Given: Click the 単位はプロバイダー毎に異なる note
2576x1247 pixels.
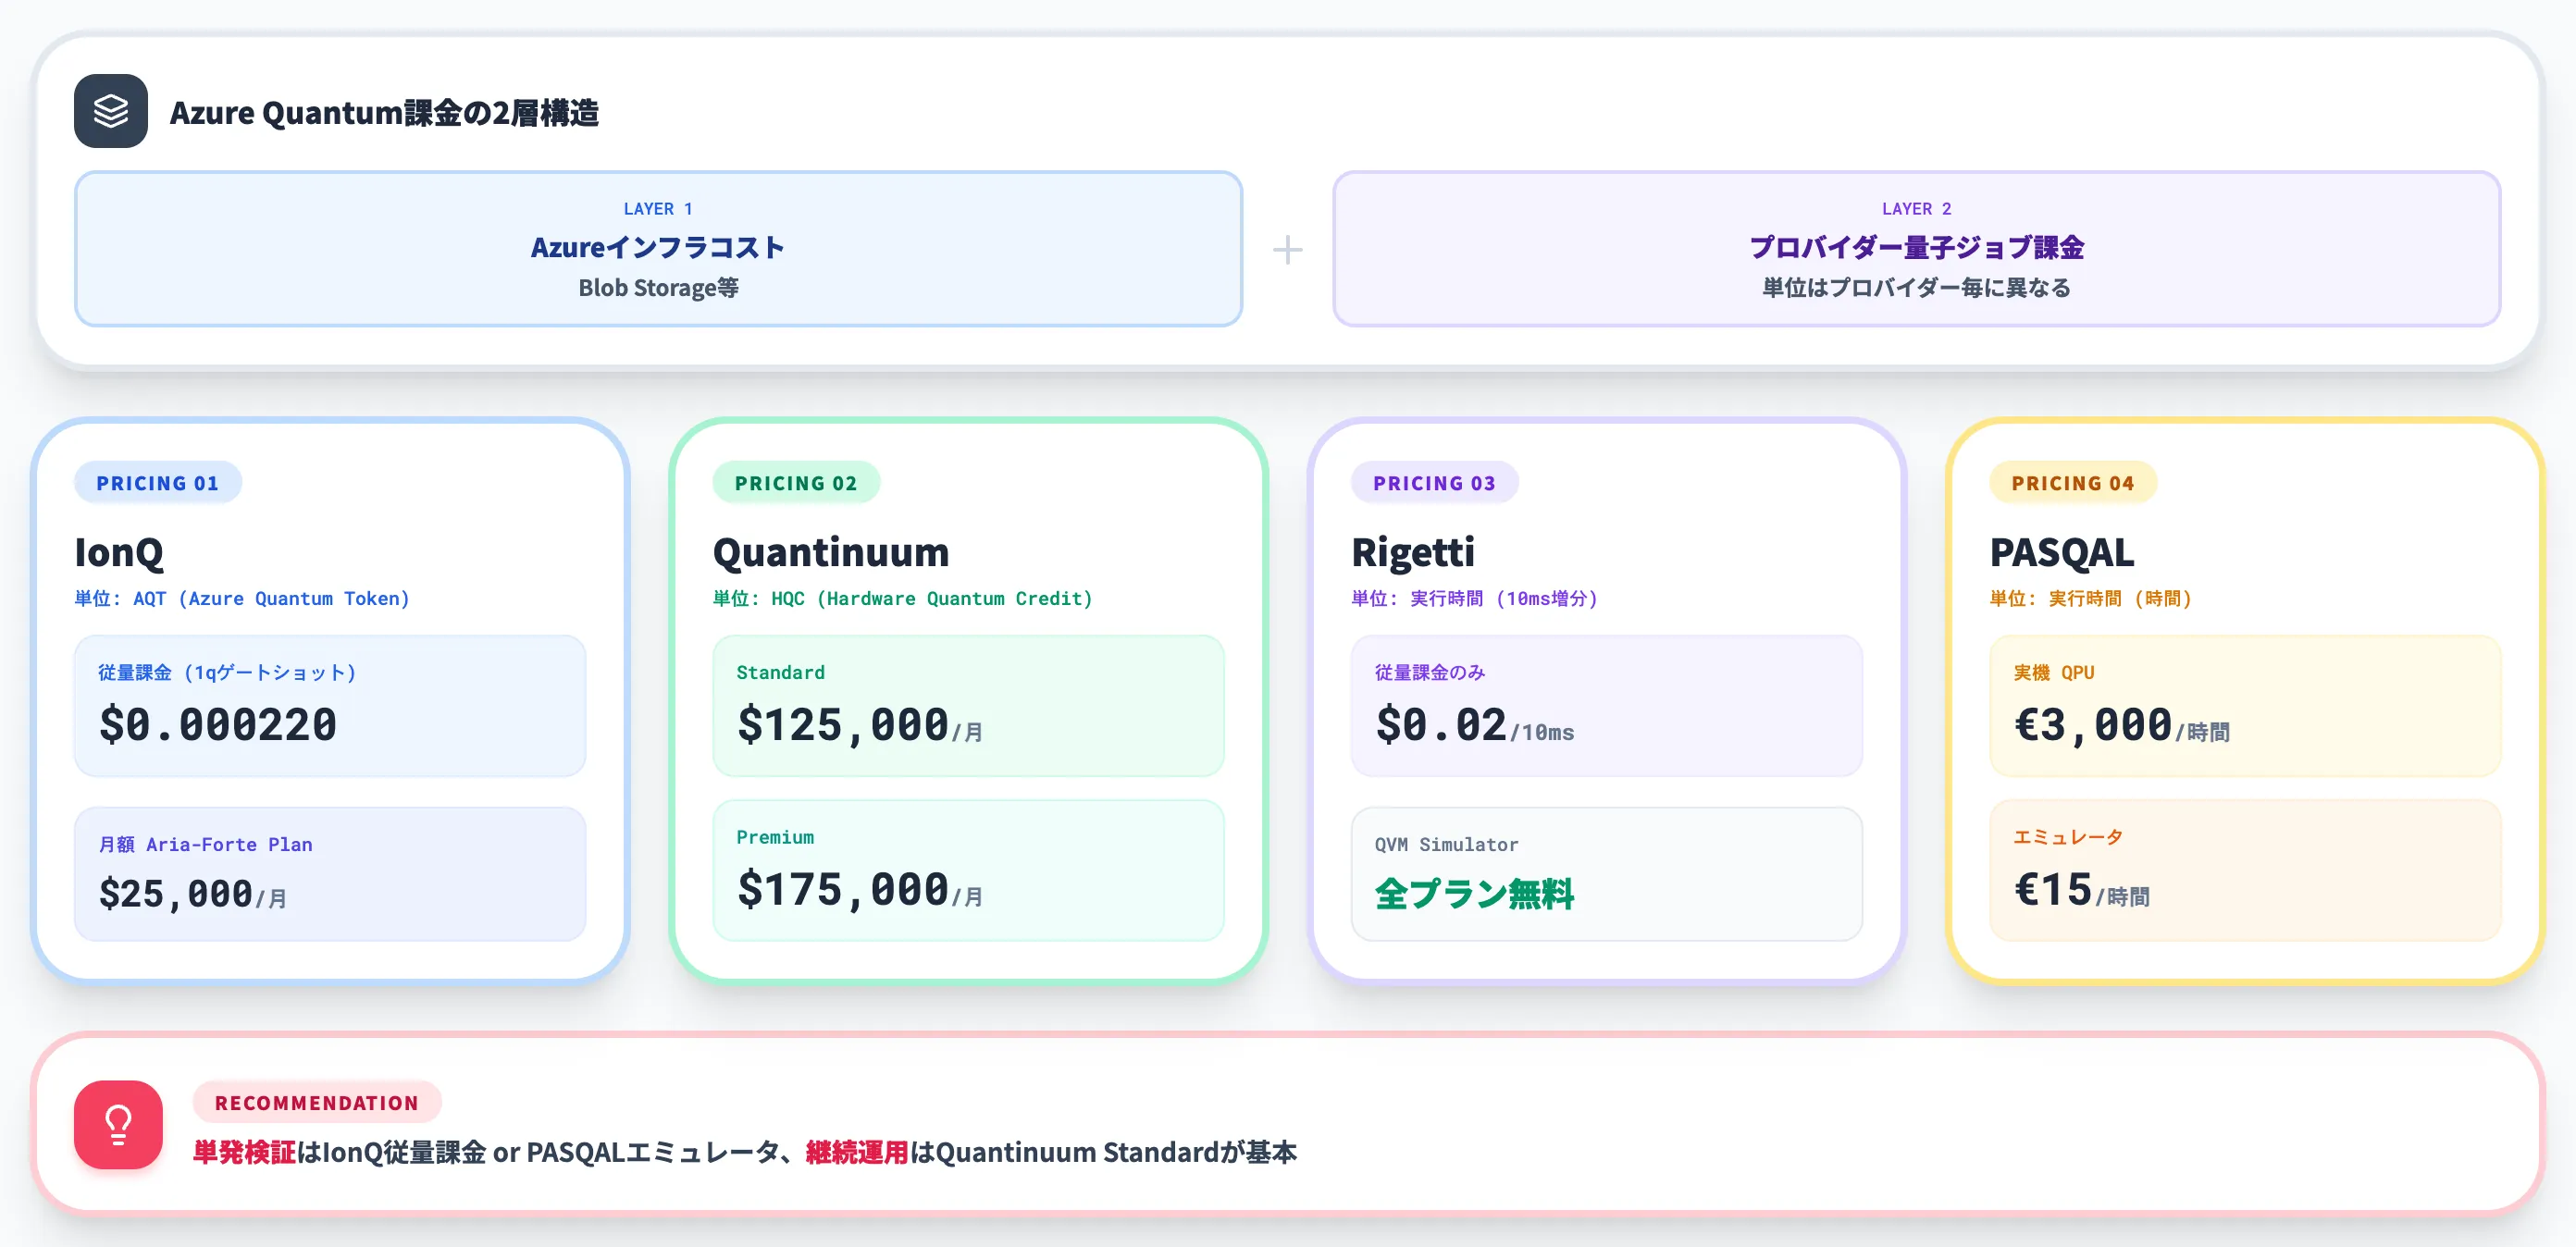Looking at the screenshot, I should (1916, 288).
